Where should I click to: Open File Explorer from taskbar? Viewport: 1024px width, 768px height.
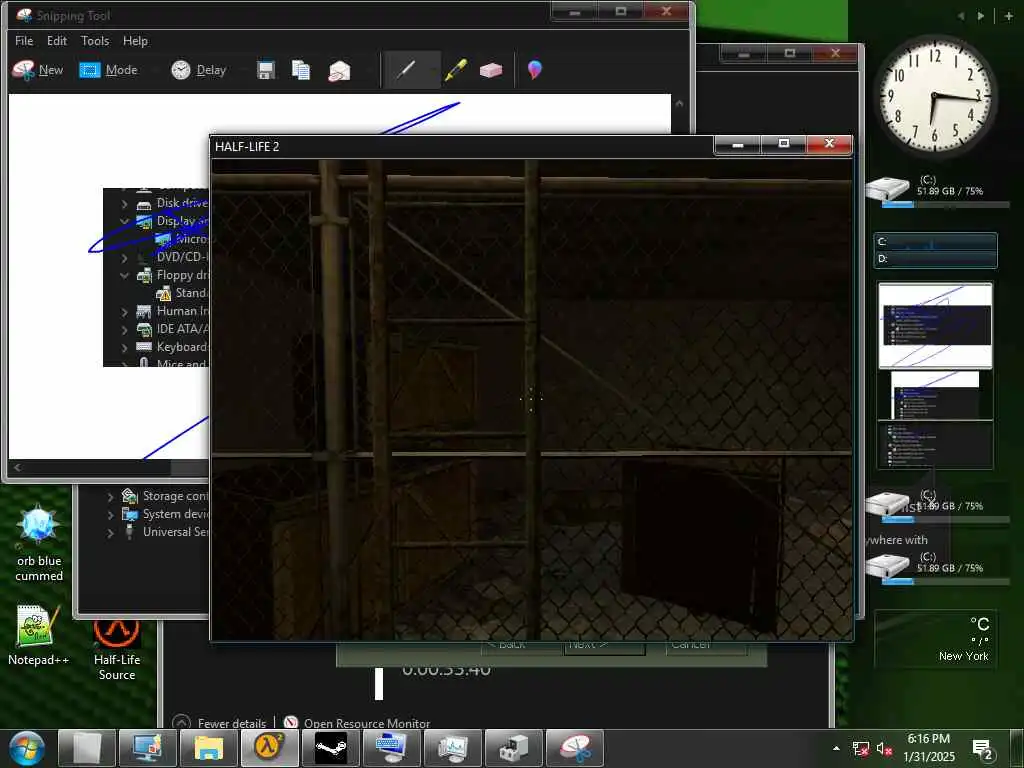coord(208,748)
